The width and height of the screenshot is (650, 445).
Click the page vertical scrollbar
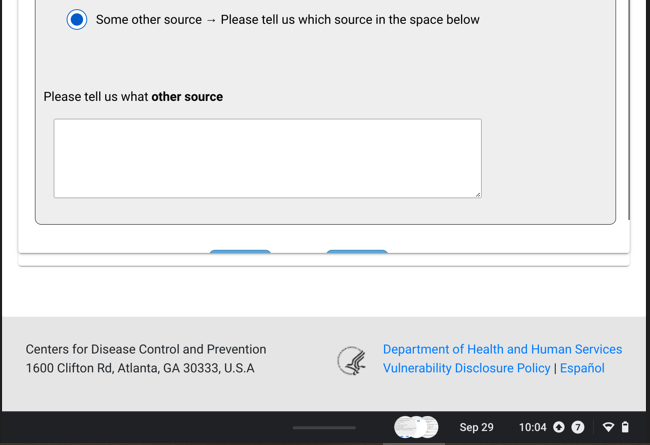point(629,110)
